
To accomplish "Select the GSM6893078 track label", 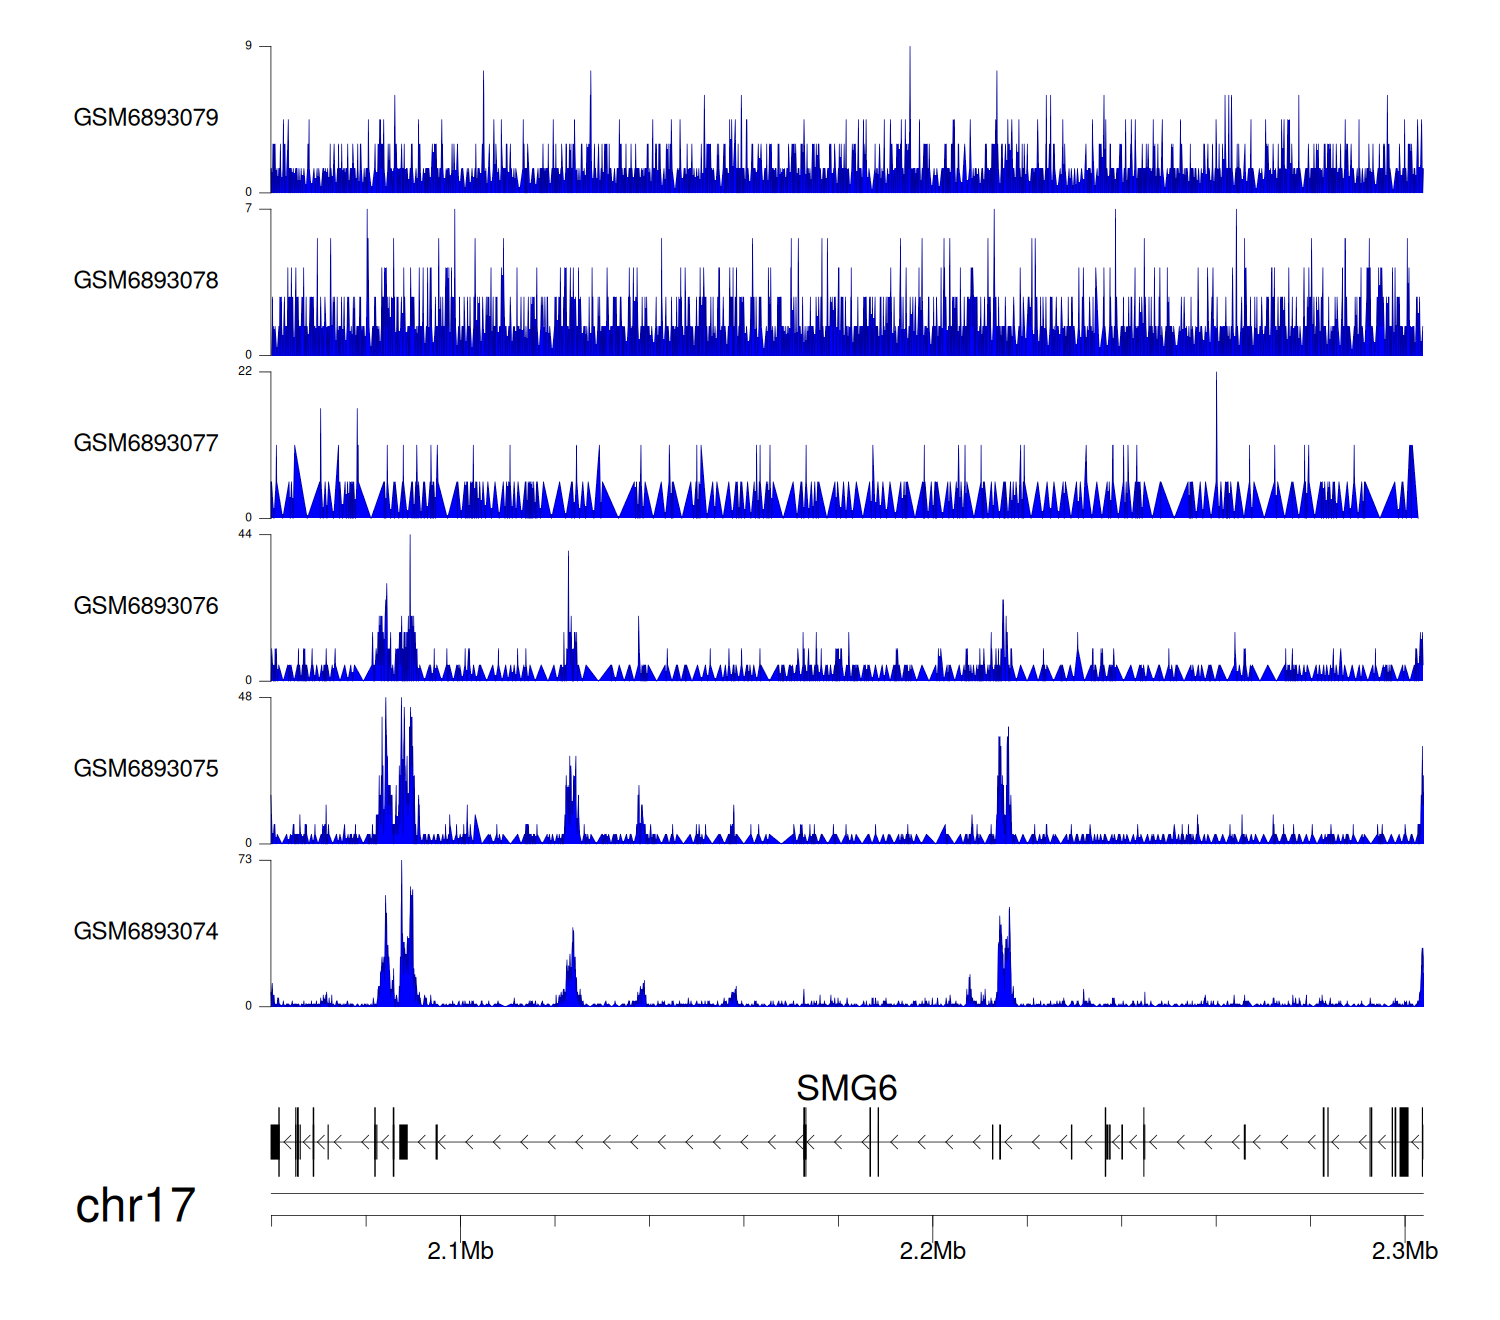I will pos(146,280).
